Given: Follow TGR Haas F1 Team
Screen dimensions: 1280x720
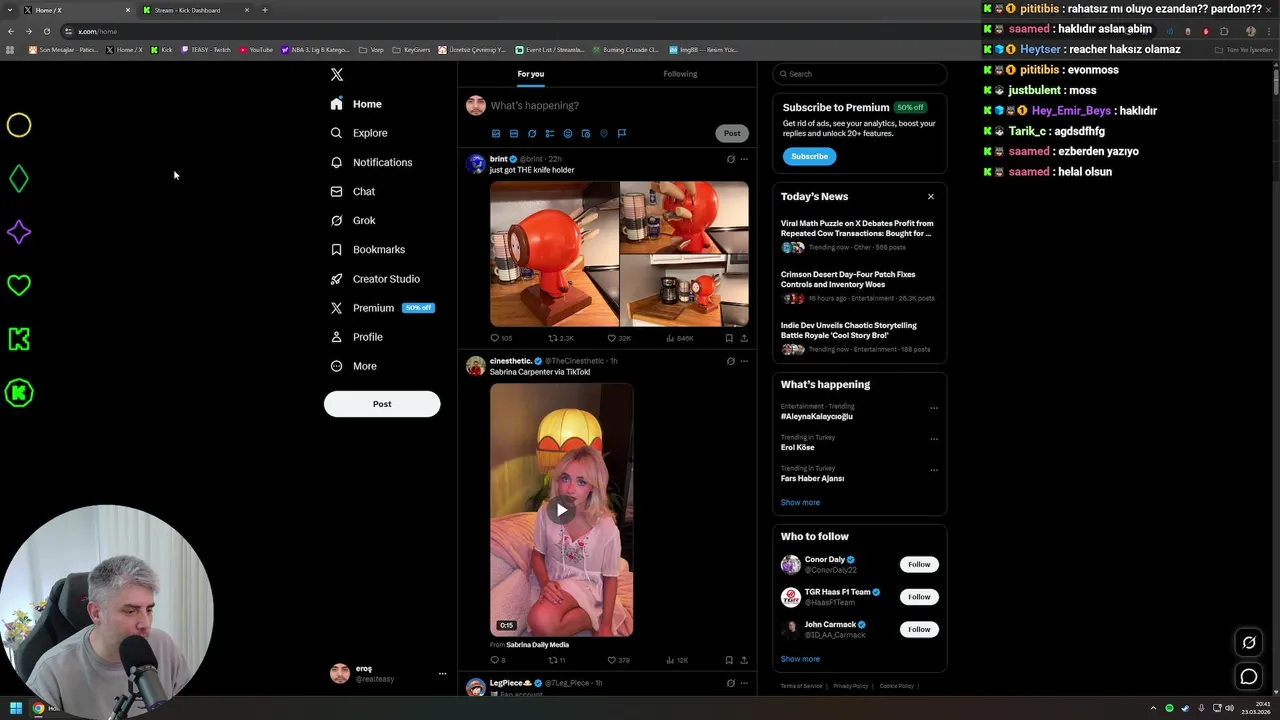Looking at the screenshot, I should (x=919, y=597).
